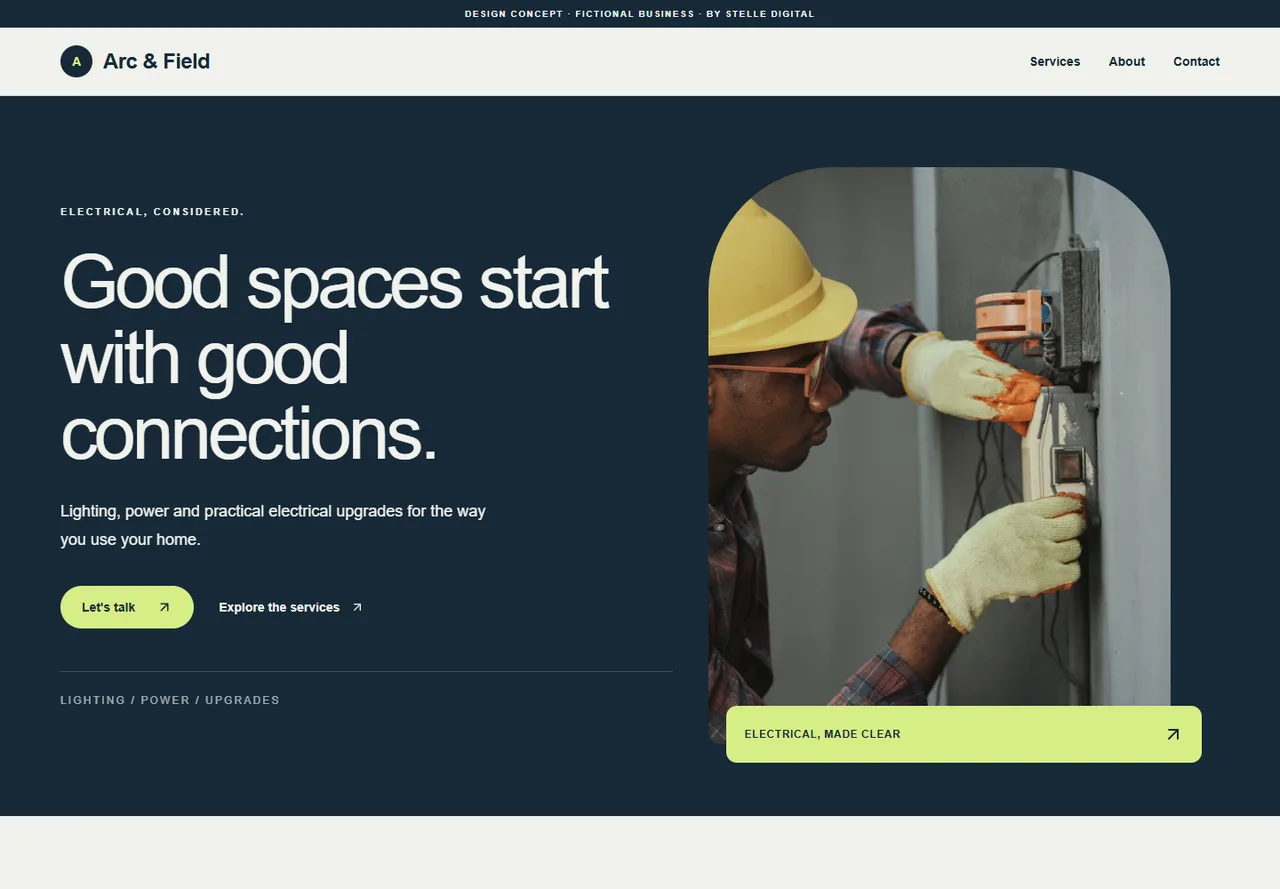The height and width of the screenshot is (889, 1280).
Task: Follow the Explore the services link
Action: pyautogui.click(x=291, y=607)
